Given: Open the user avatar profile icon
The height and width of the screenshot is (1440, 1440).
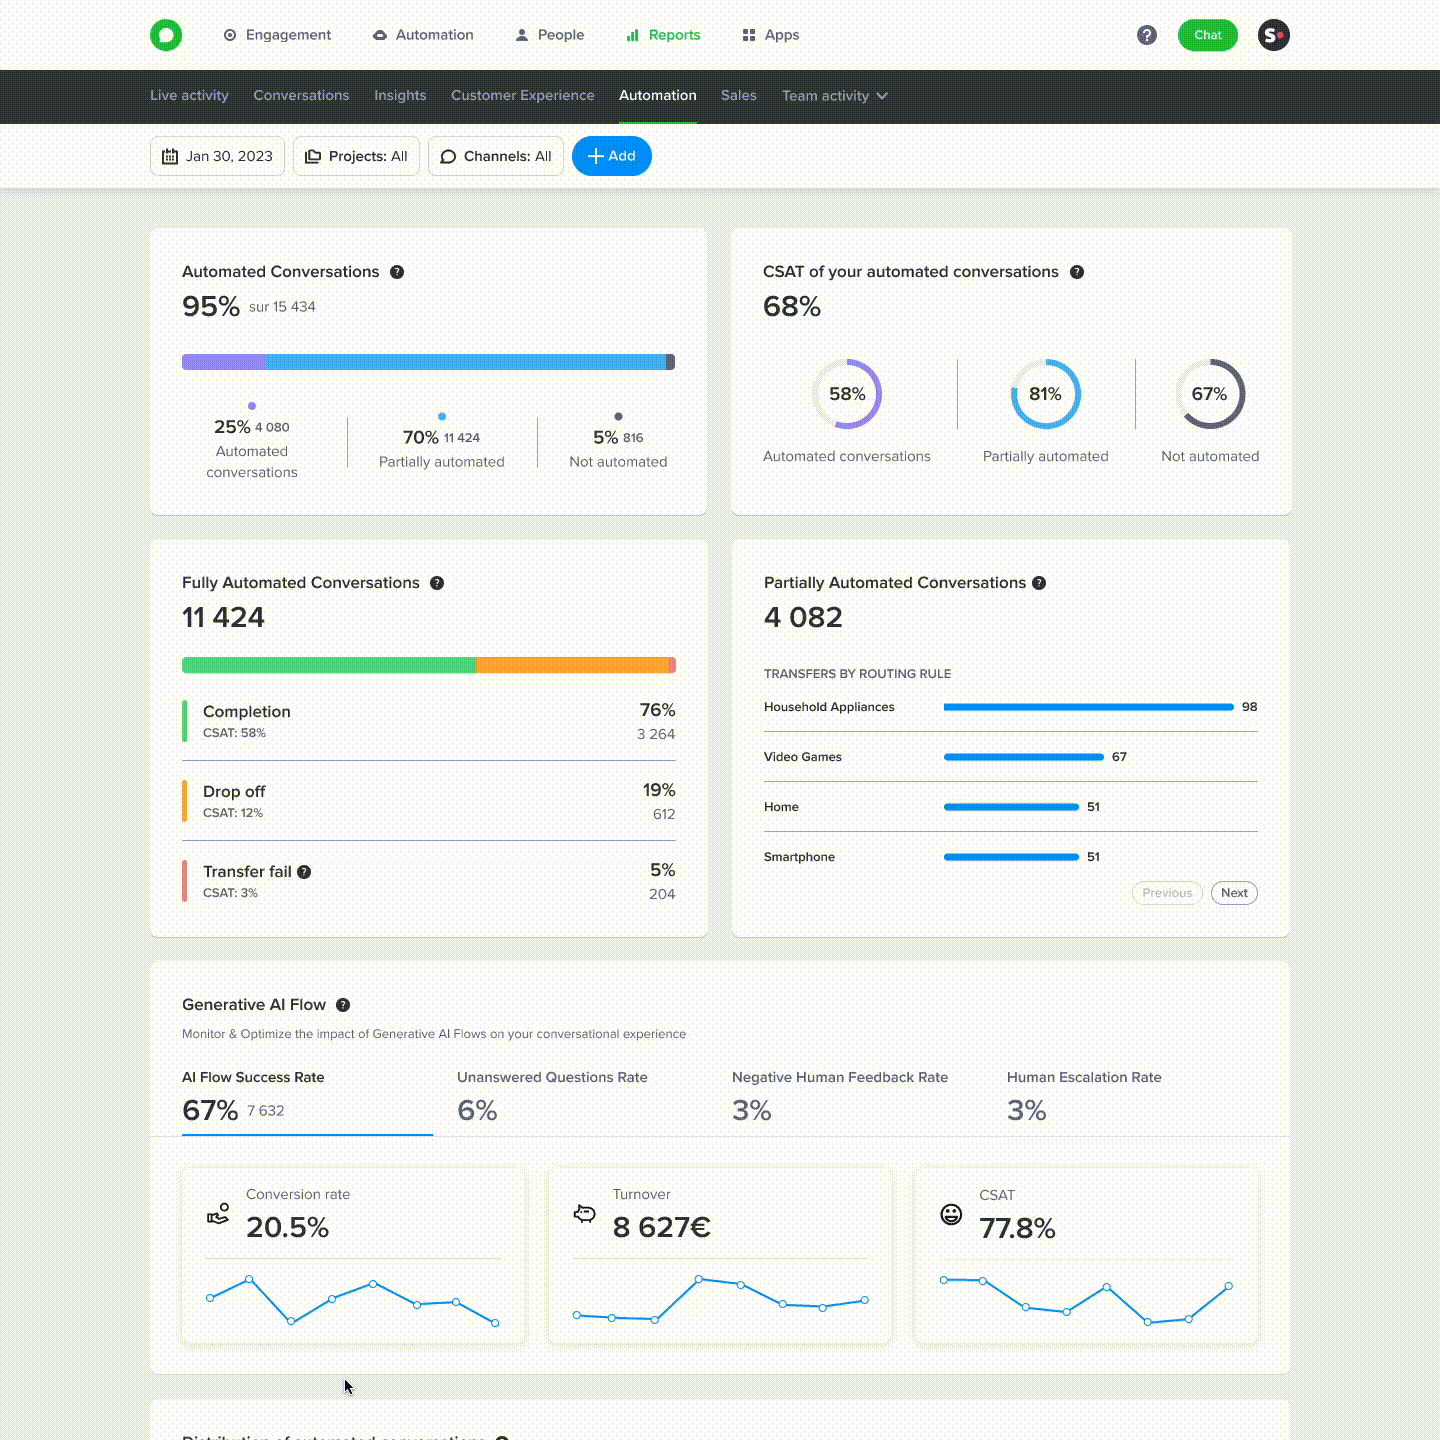Looking at the screenshot, I should (1274, 35).
